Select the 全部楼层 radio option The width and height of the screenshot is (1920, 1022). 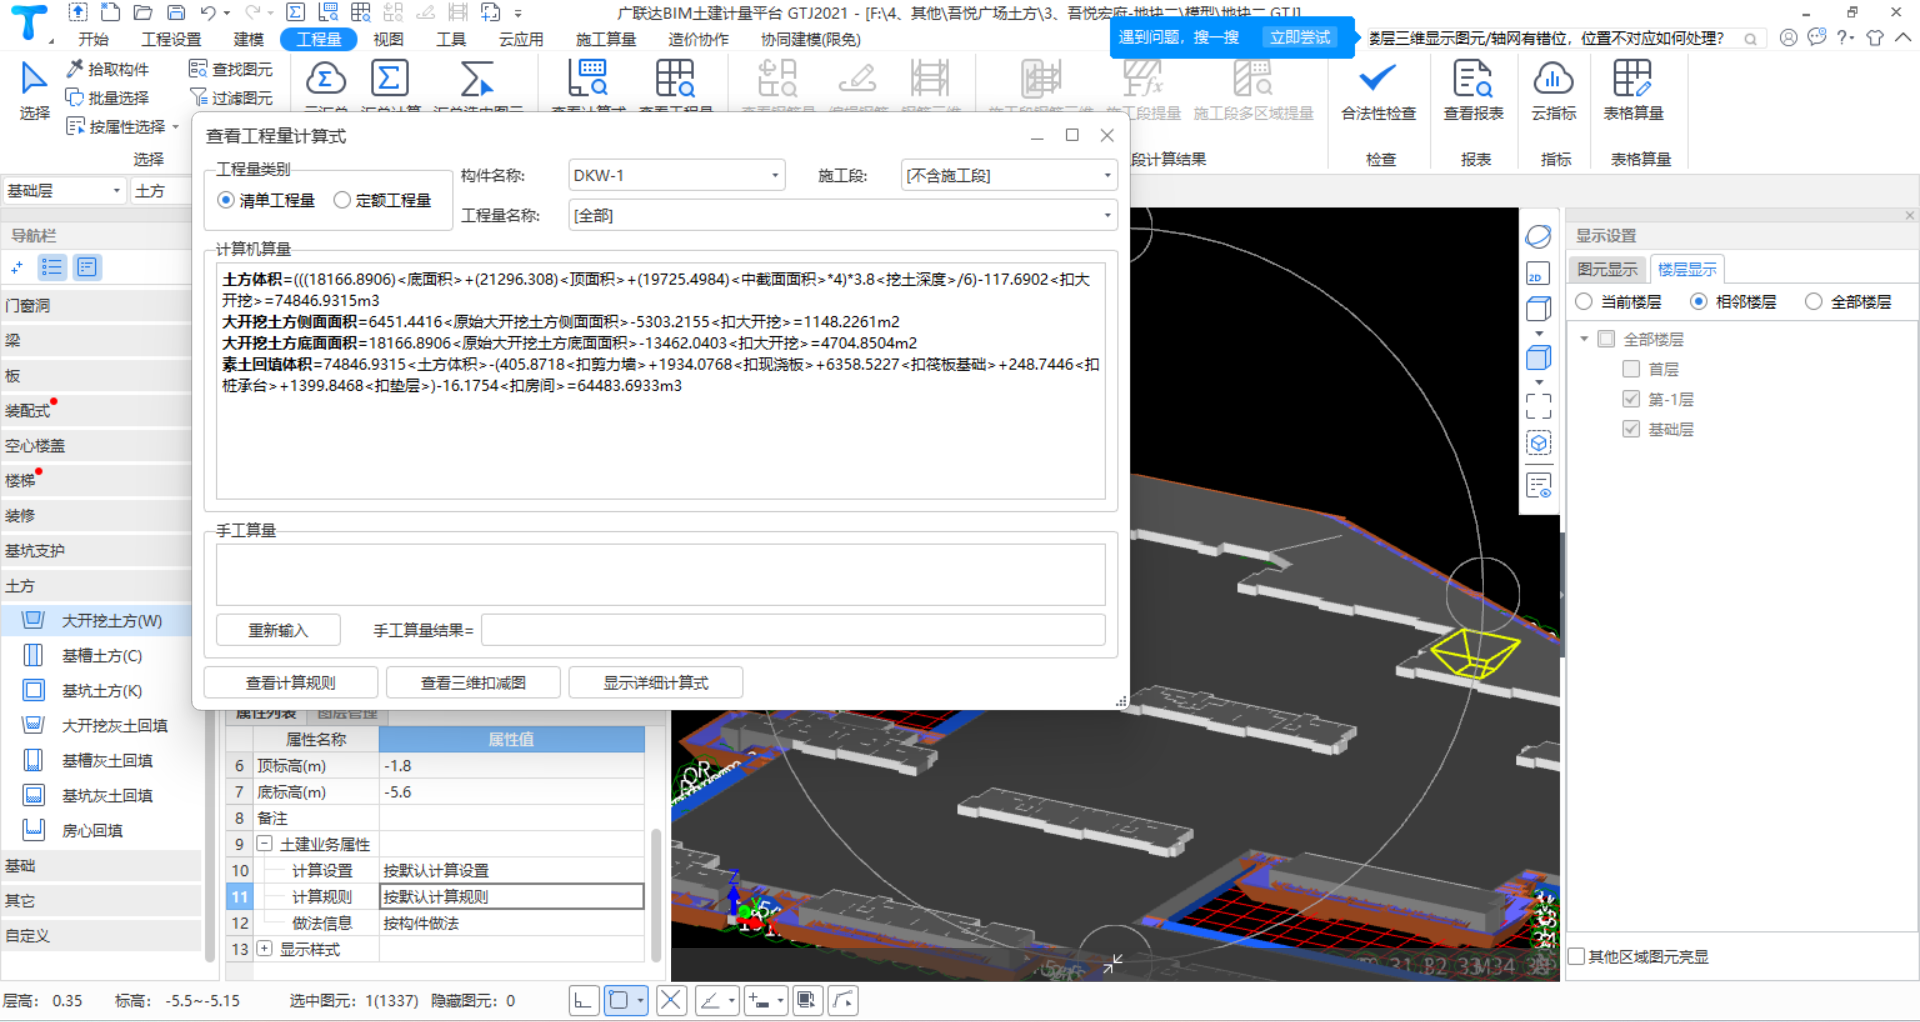pyautogui.click(x=1814, y=302)
